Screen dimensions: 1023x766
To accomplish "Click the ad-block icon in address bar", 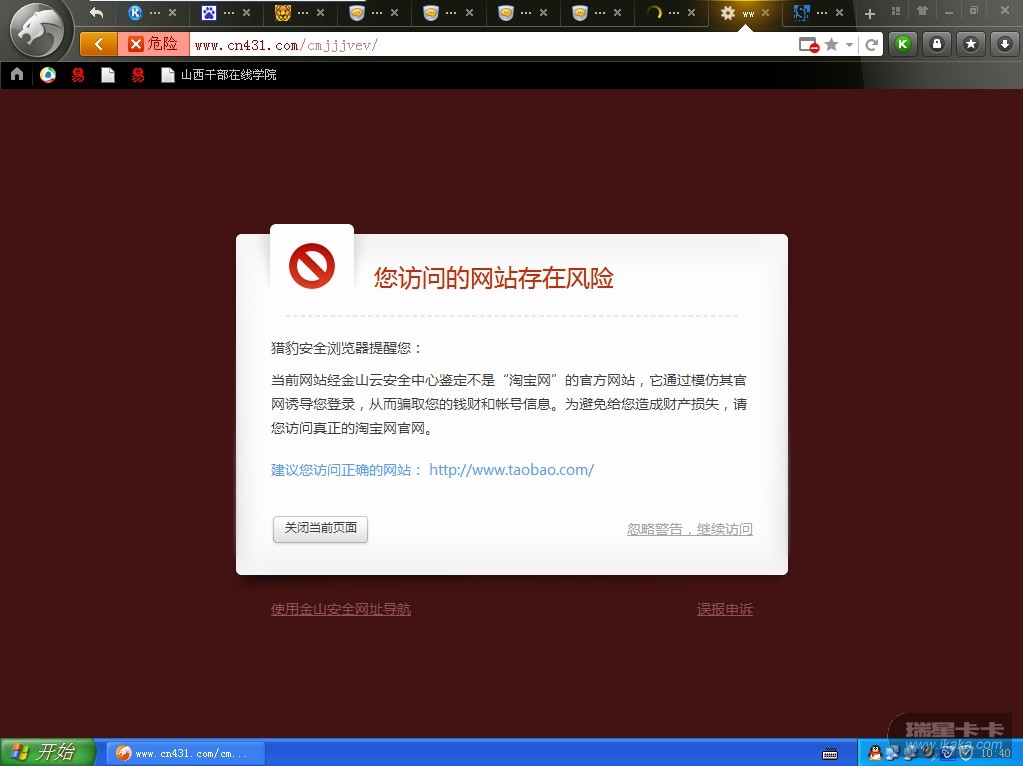I will click(808, 45).
